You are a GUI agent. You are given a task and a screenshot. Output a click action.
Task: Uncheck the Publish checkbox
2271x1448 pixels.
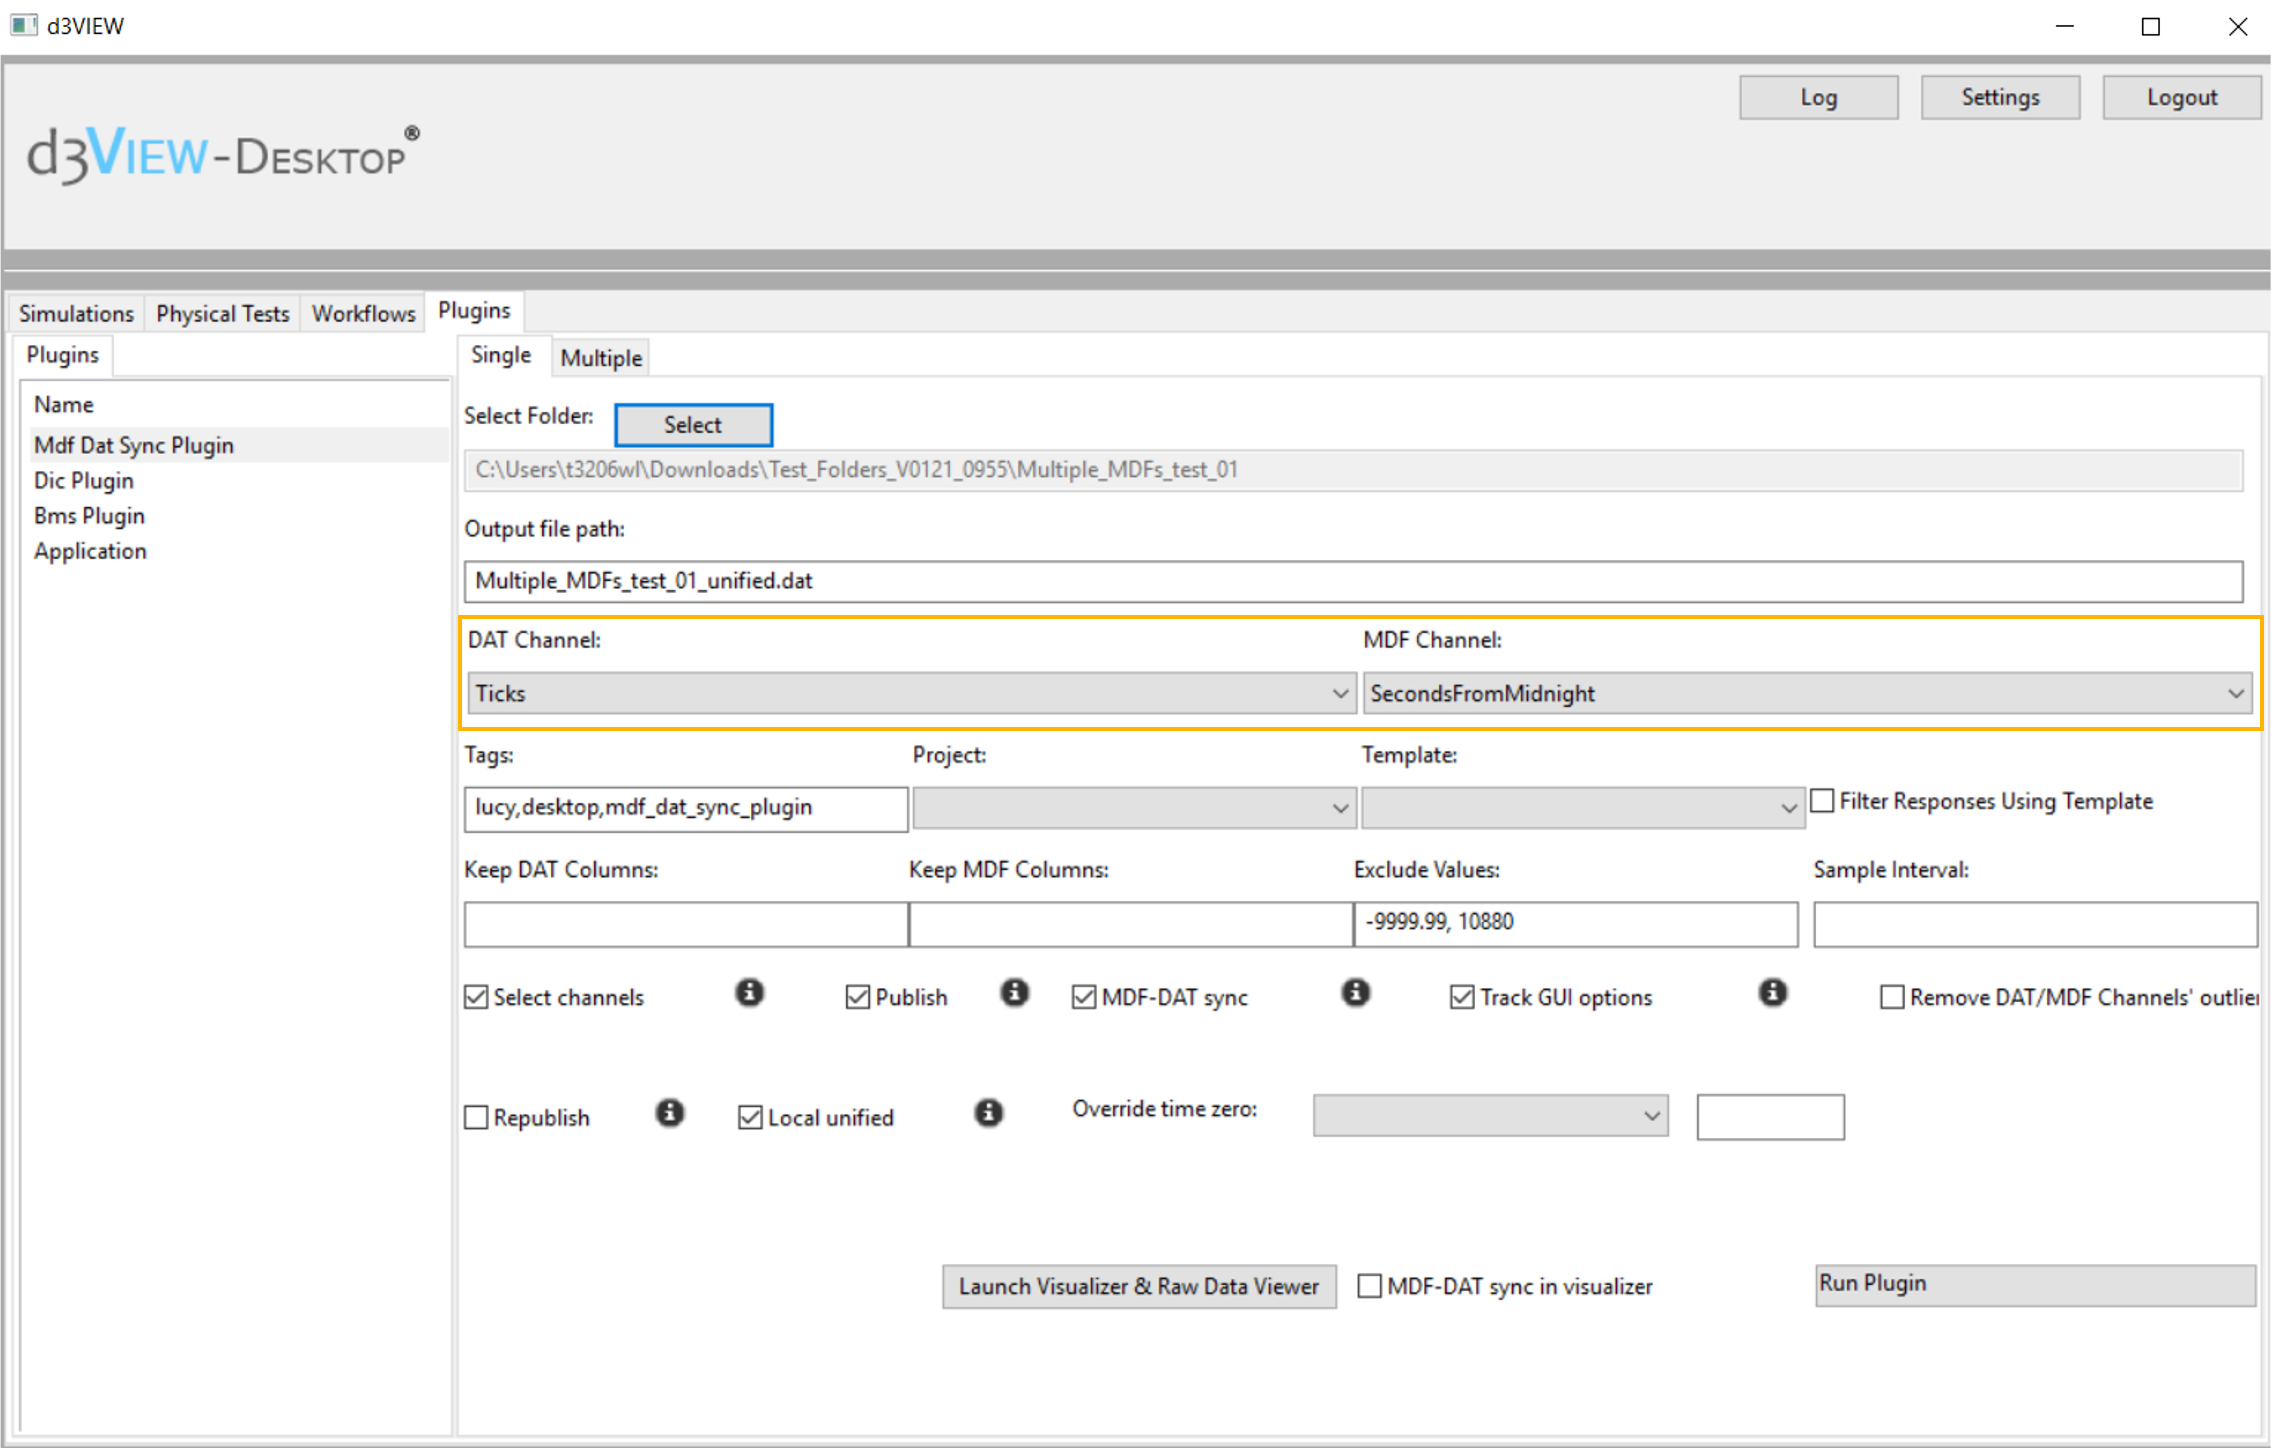[x=857, y=997]
